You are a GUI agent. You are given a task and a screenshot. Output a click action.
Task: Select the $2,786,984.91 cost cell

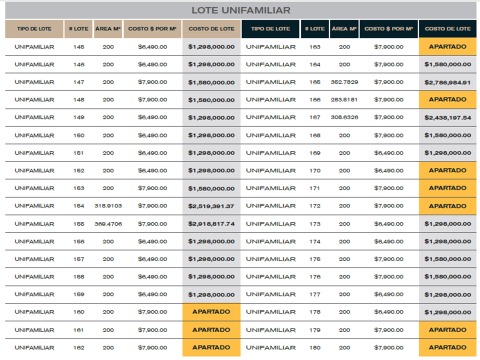click(x=448, y=82)
